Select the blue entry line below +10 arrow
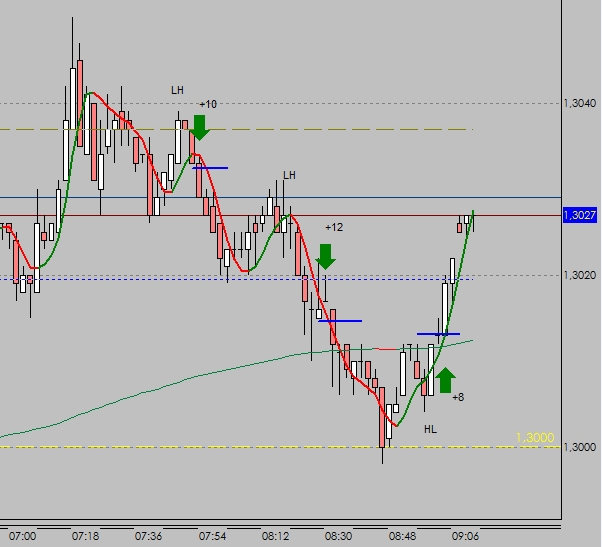 click(x=210, y=168)
